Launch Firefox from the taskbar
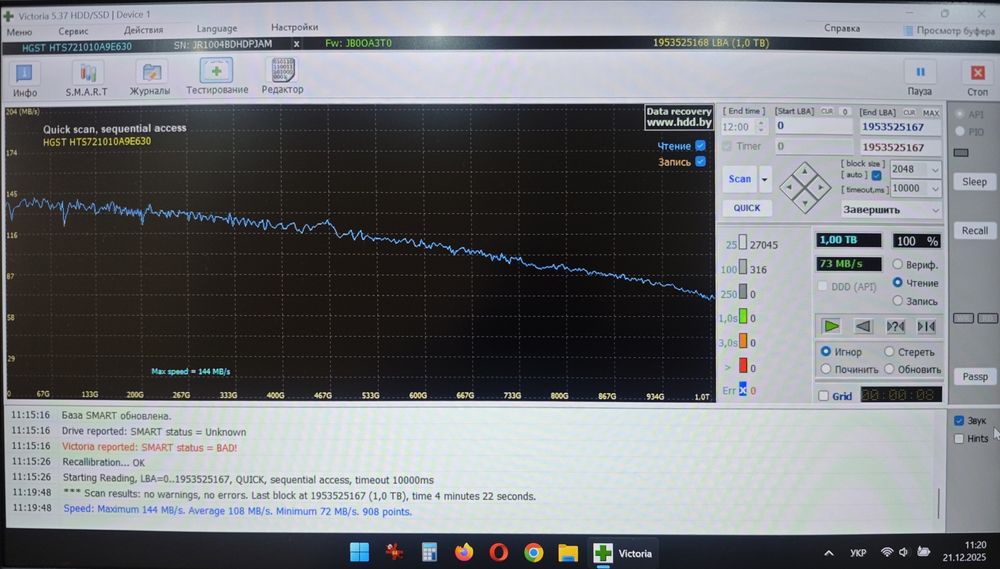Screen dimensions: 1000x569 point(464,552)
